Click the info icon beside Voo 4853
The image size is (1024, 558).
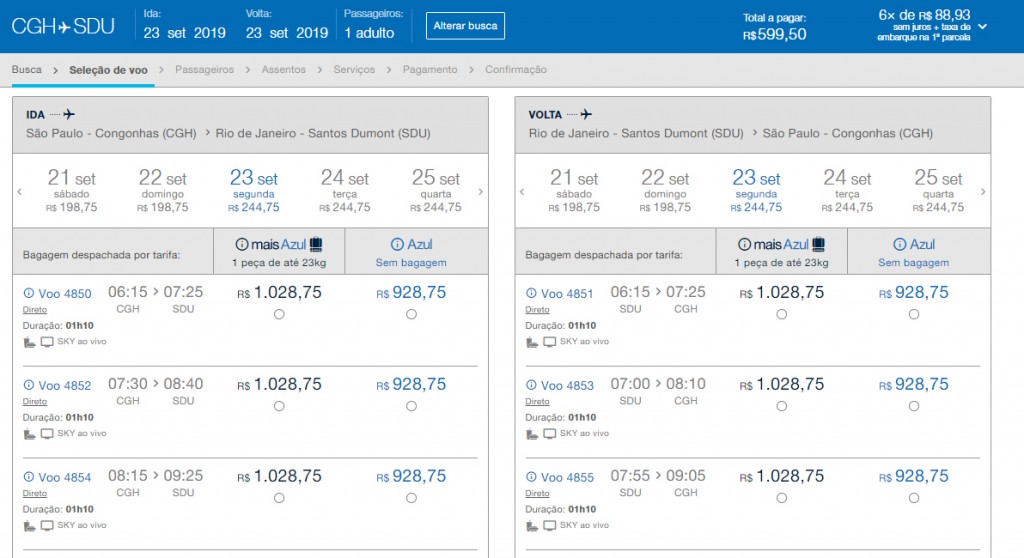click(532, 385)
